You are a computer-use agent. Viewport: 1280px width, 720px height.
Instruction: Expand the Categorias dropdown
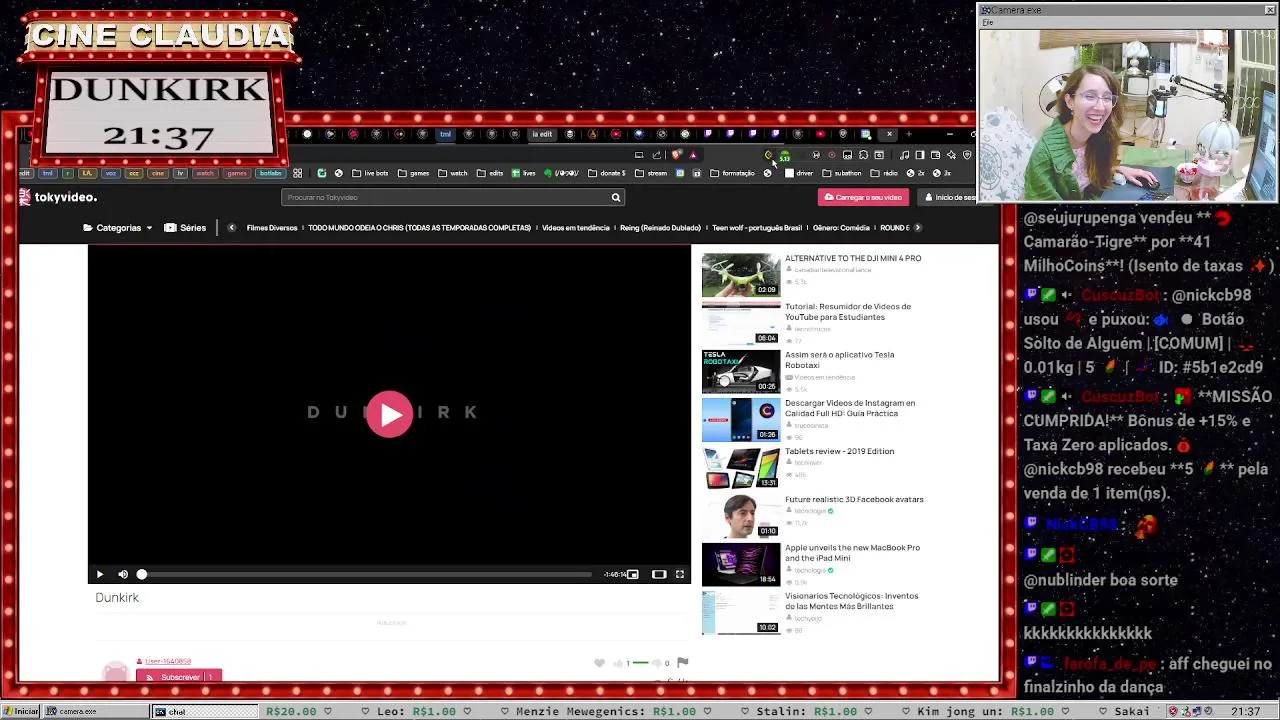point(118,228)
